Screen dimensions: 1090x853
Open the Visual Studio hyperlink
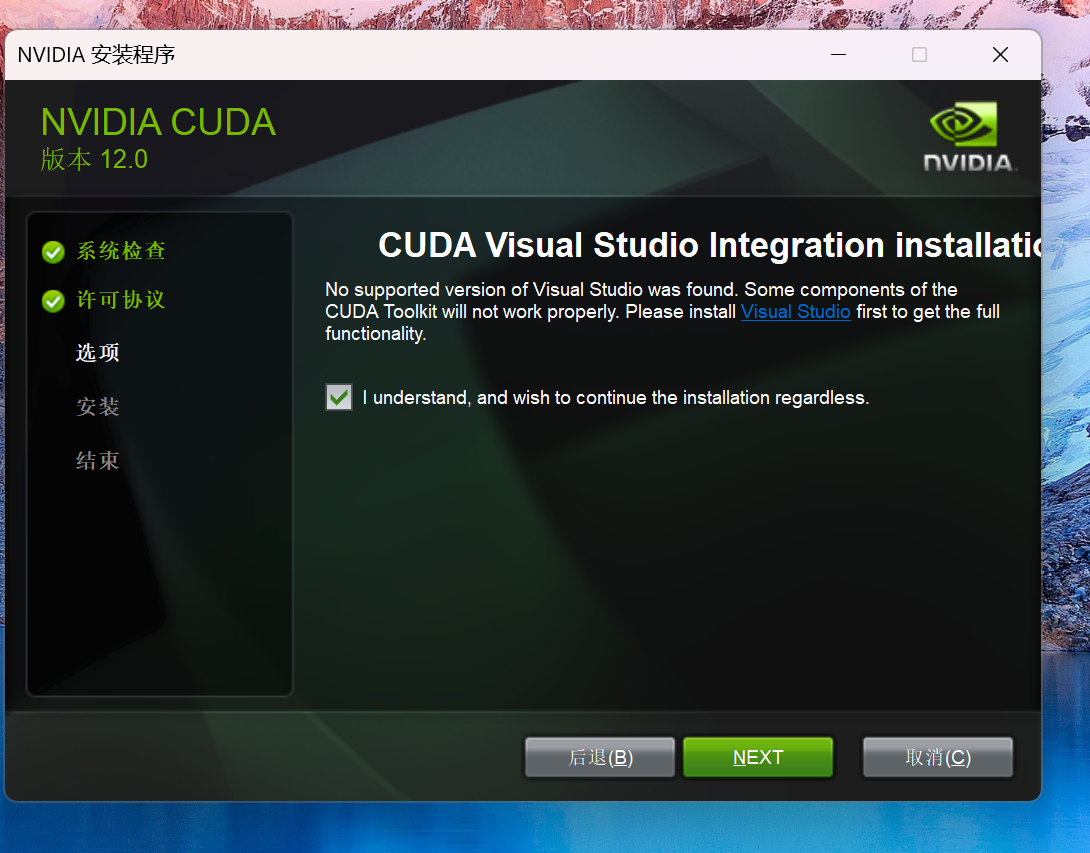click(795, 311)
